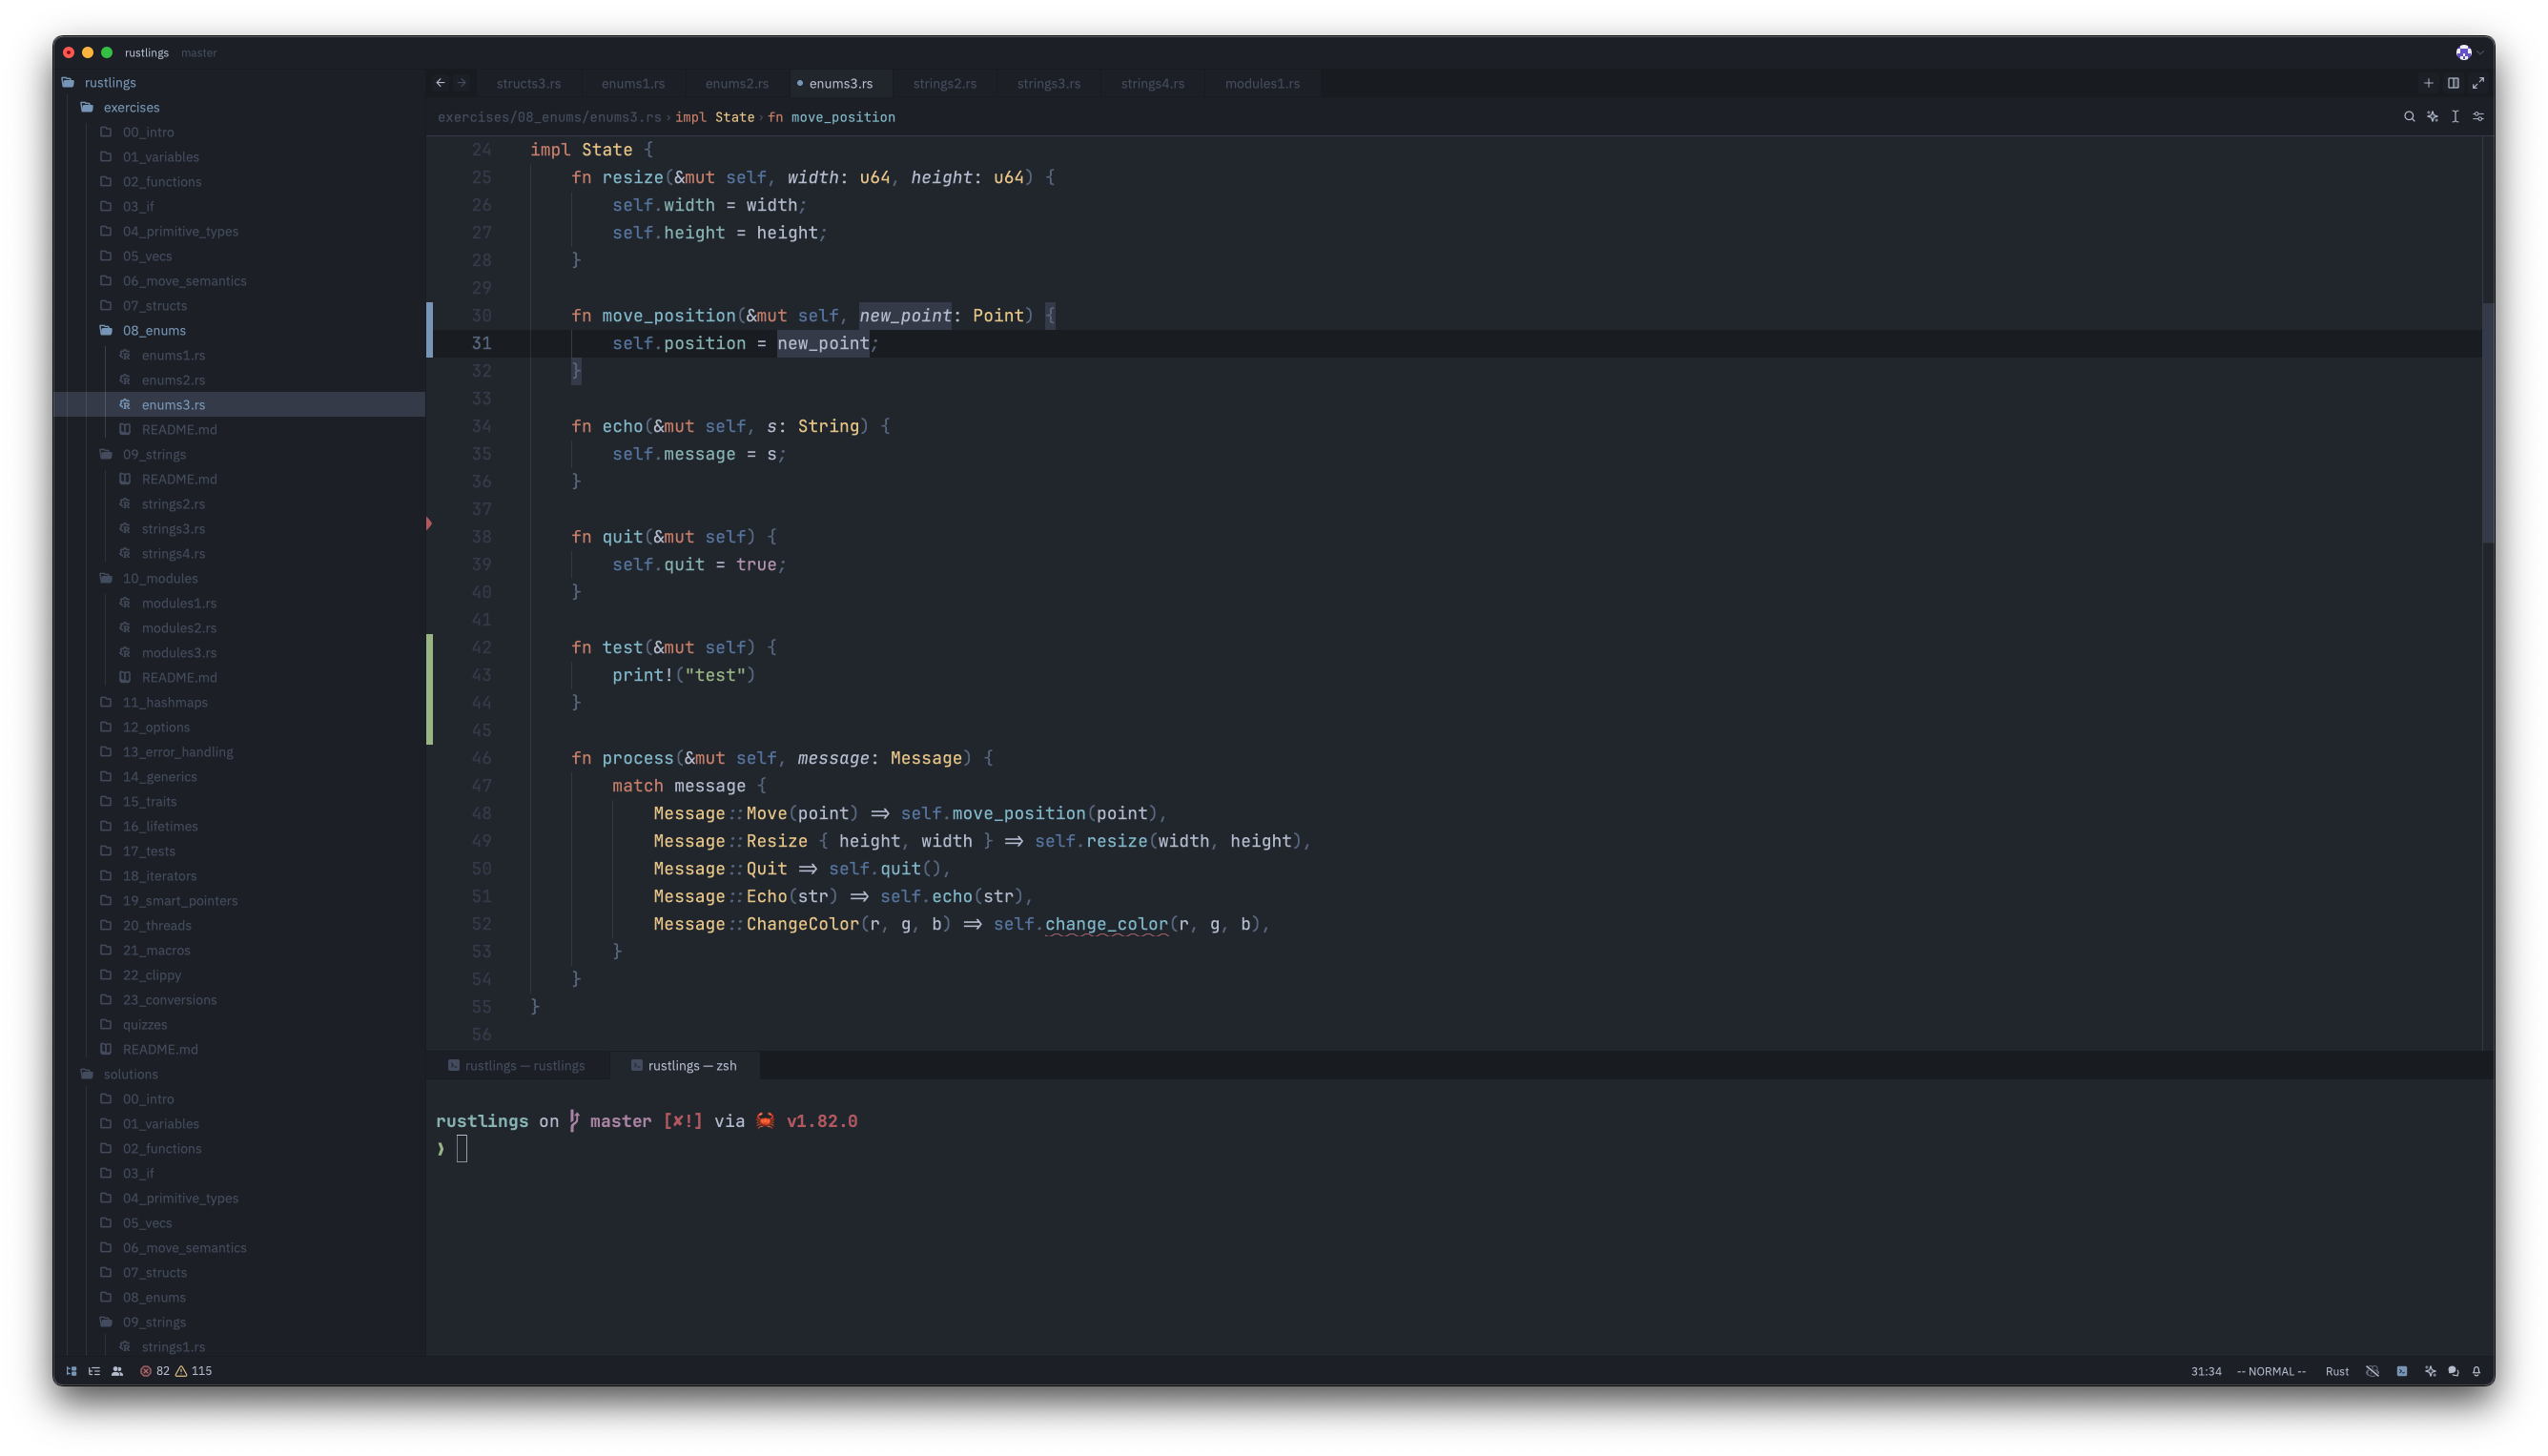
Task: Open strings3.rs file in project tree
Action: [173, 528]
